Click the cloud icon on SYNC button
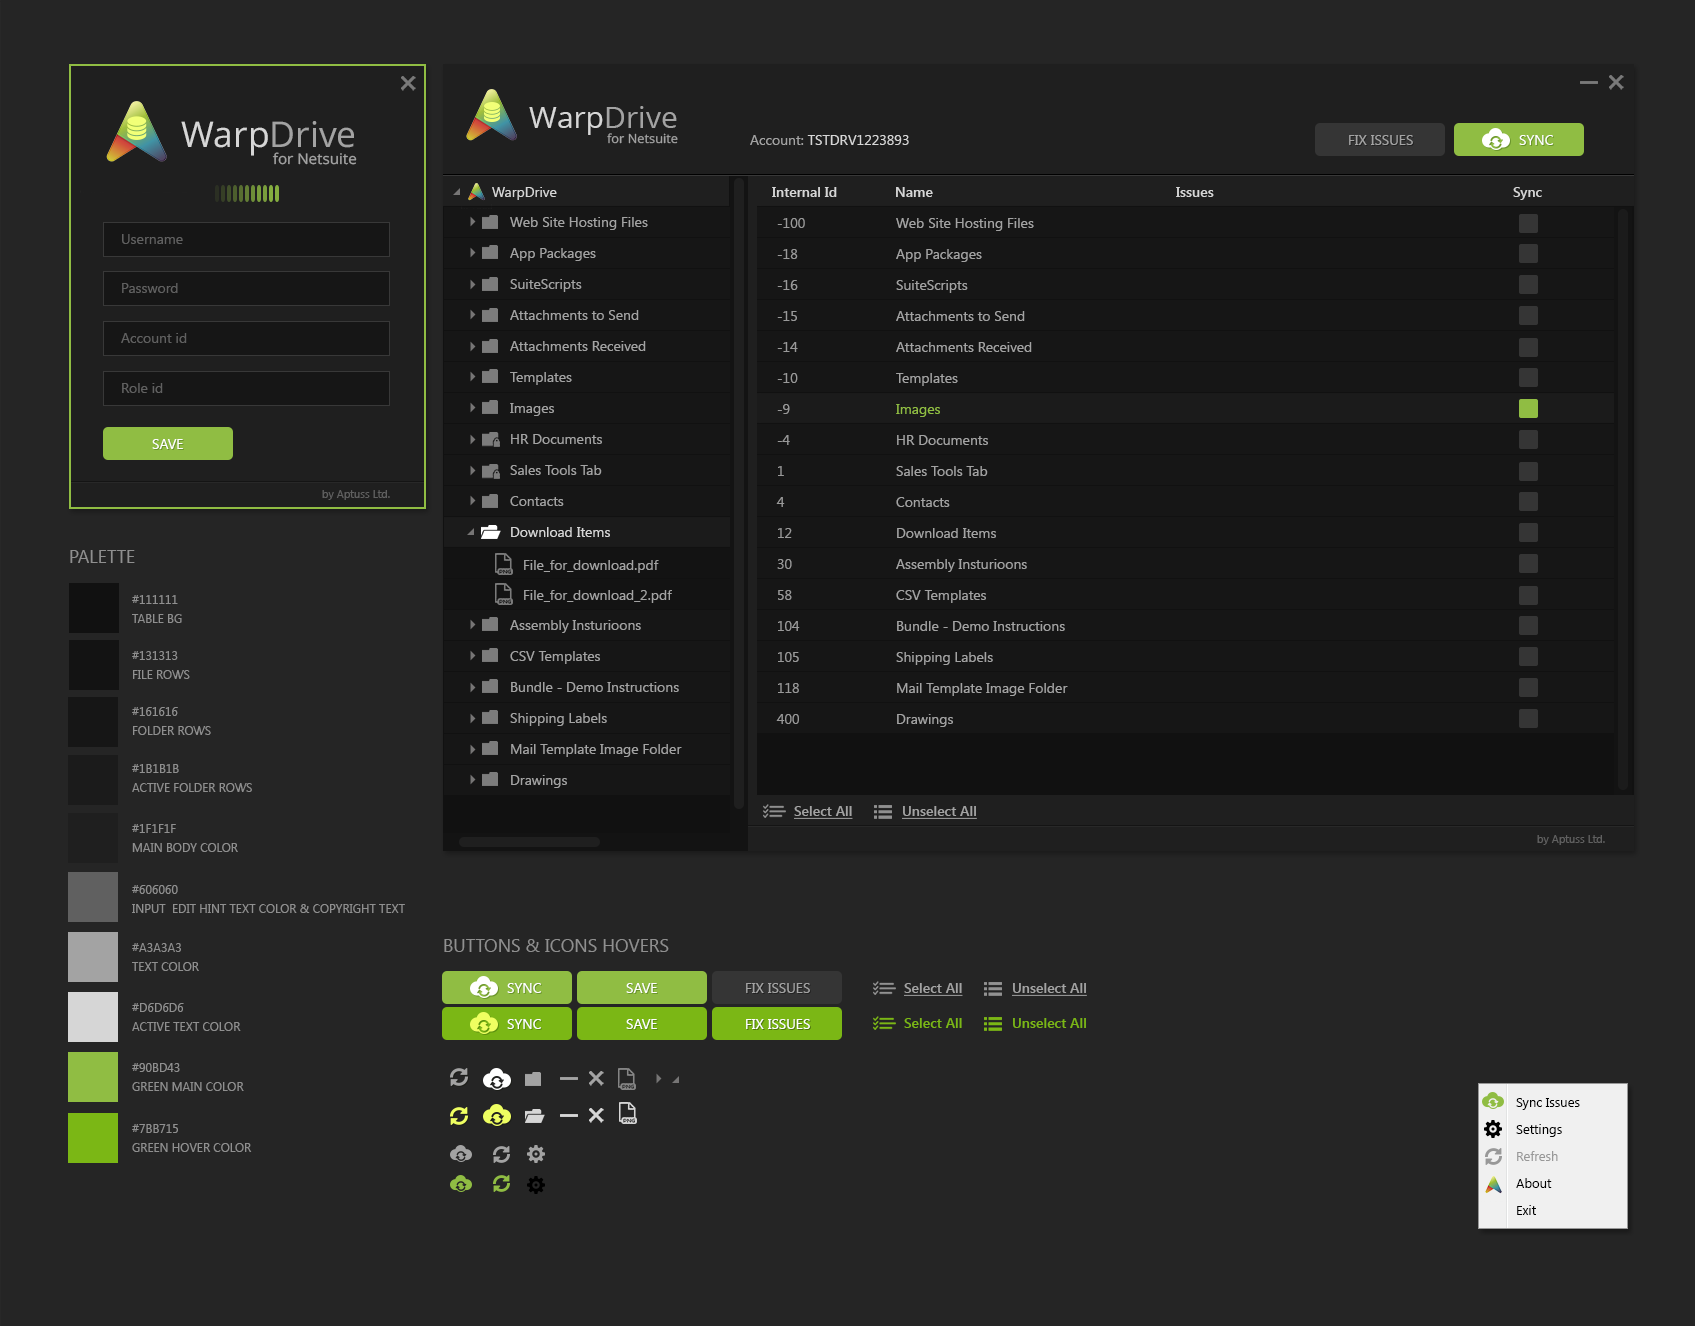 [1495, 140]
